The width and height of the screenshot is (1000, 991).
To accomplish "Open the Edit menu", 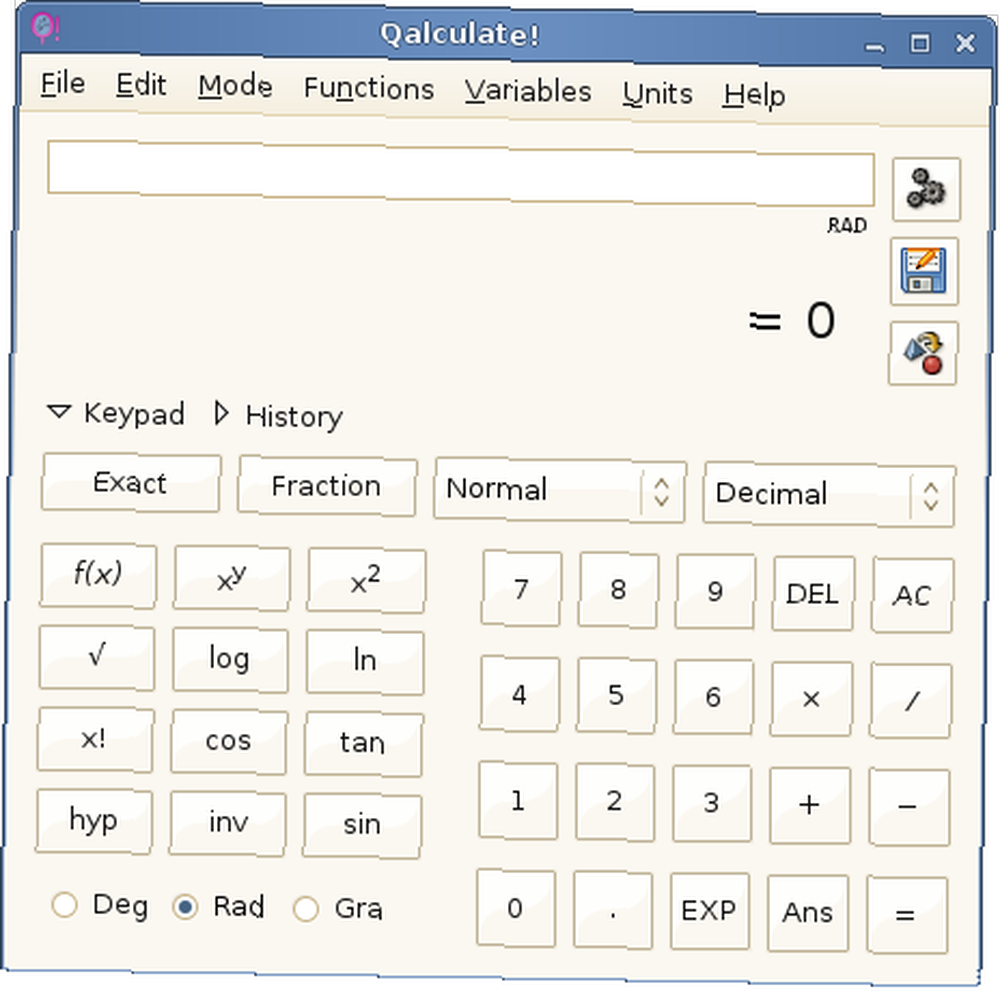I will pyautogui.click(x=141, y=85).
